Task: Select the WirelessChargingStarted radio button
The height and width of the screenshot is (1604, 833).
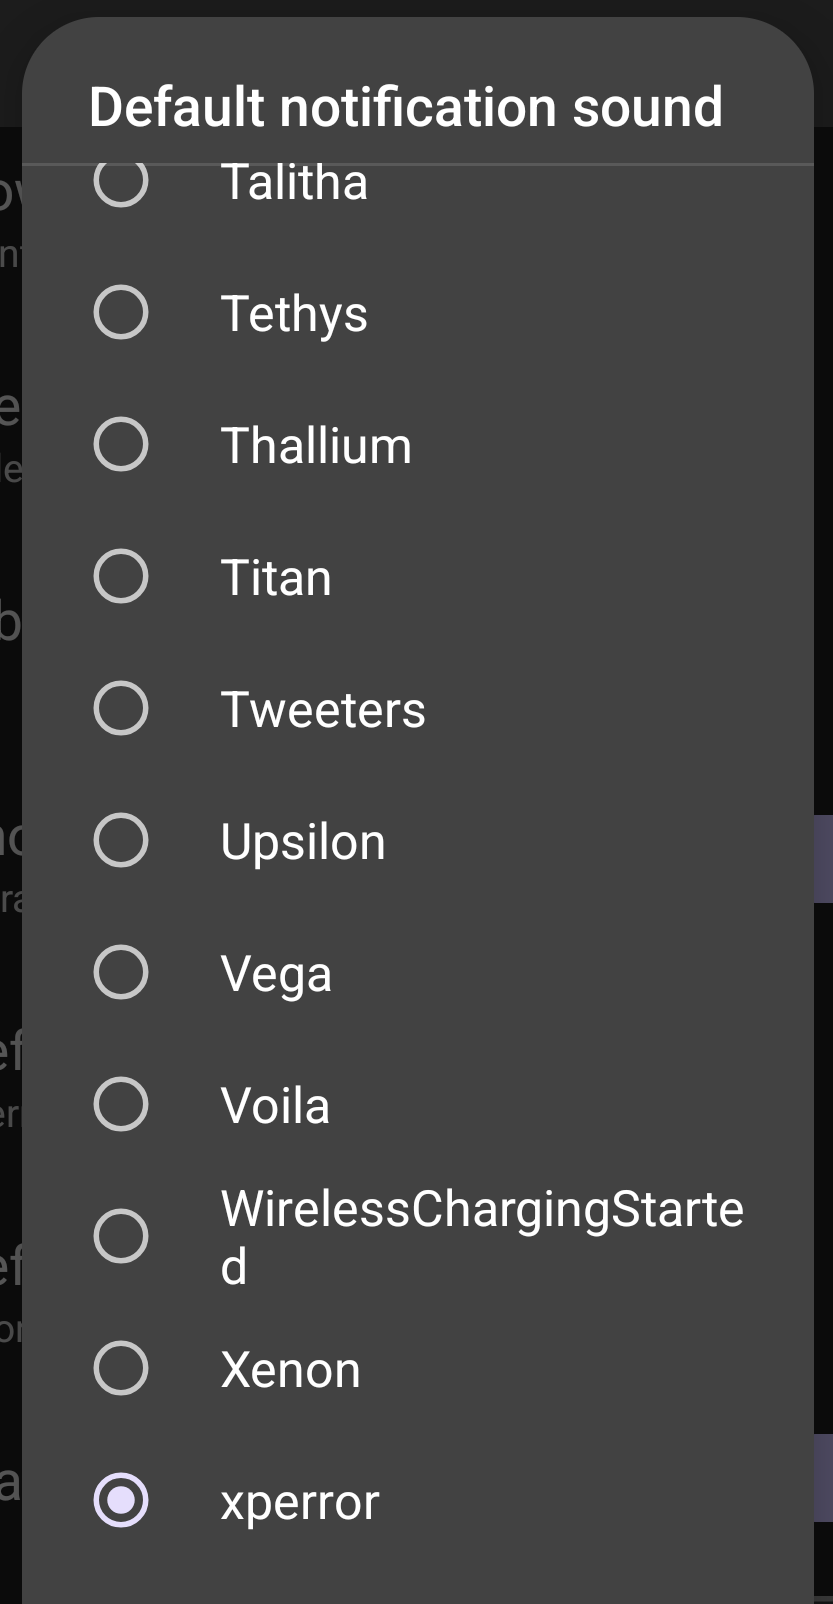Action: point(121,1236)
